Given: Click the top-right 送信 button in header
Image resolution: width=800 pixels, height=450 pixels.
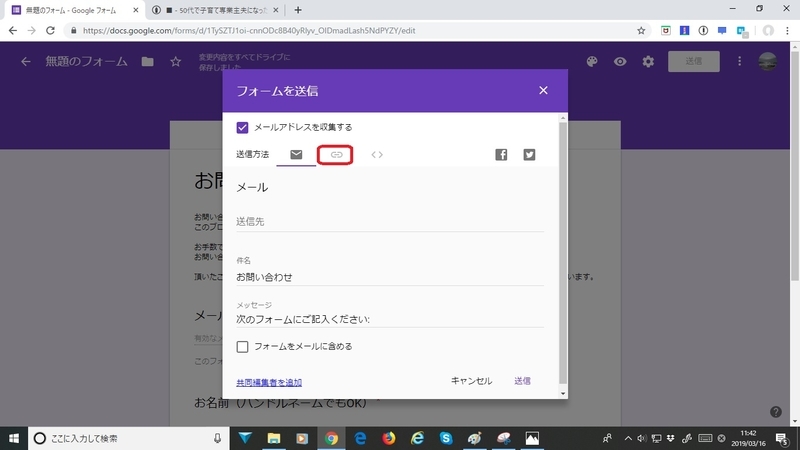Looking at the screenshot, I should (x=693, y=61).
